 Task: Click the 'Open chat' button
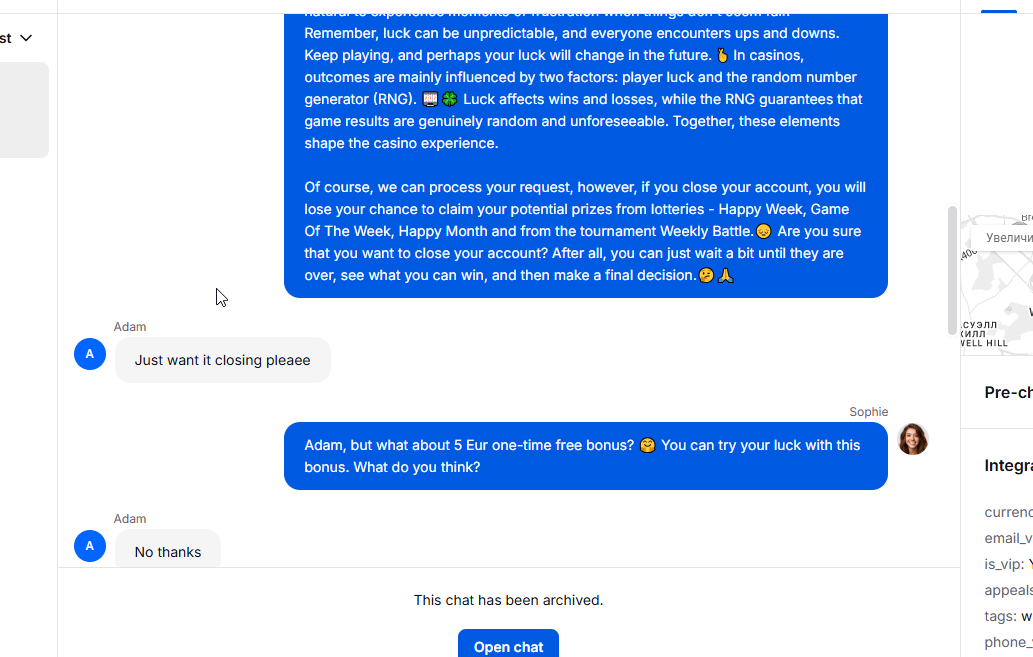(x=508, y=646)
